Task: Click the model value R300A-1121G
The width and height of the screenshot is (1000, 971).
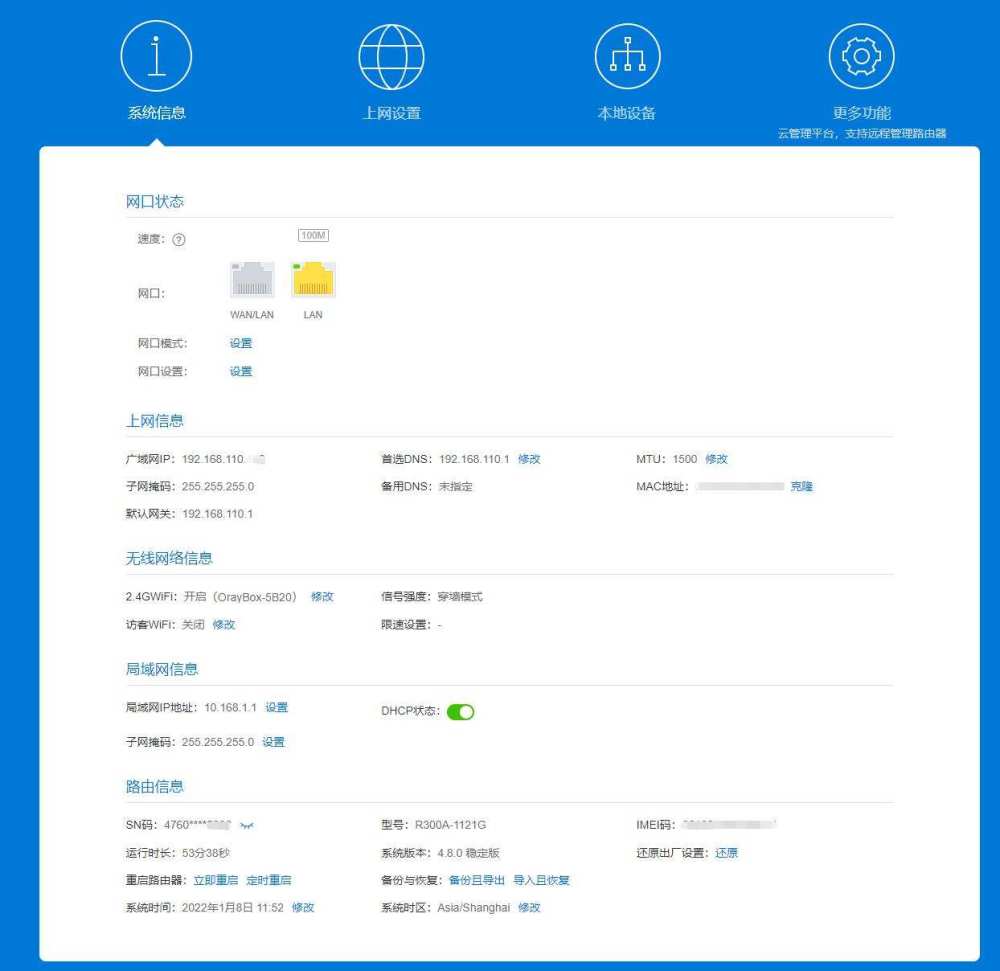Action: tap(450, 825)
